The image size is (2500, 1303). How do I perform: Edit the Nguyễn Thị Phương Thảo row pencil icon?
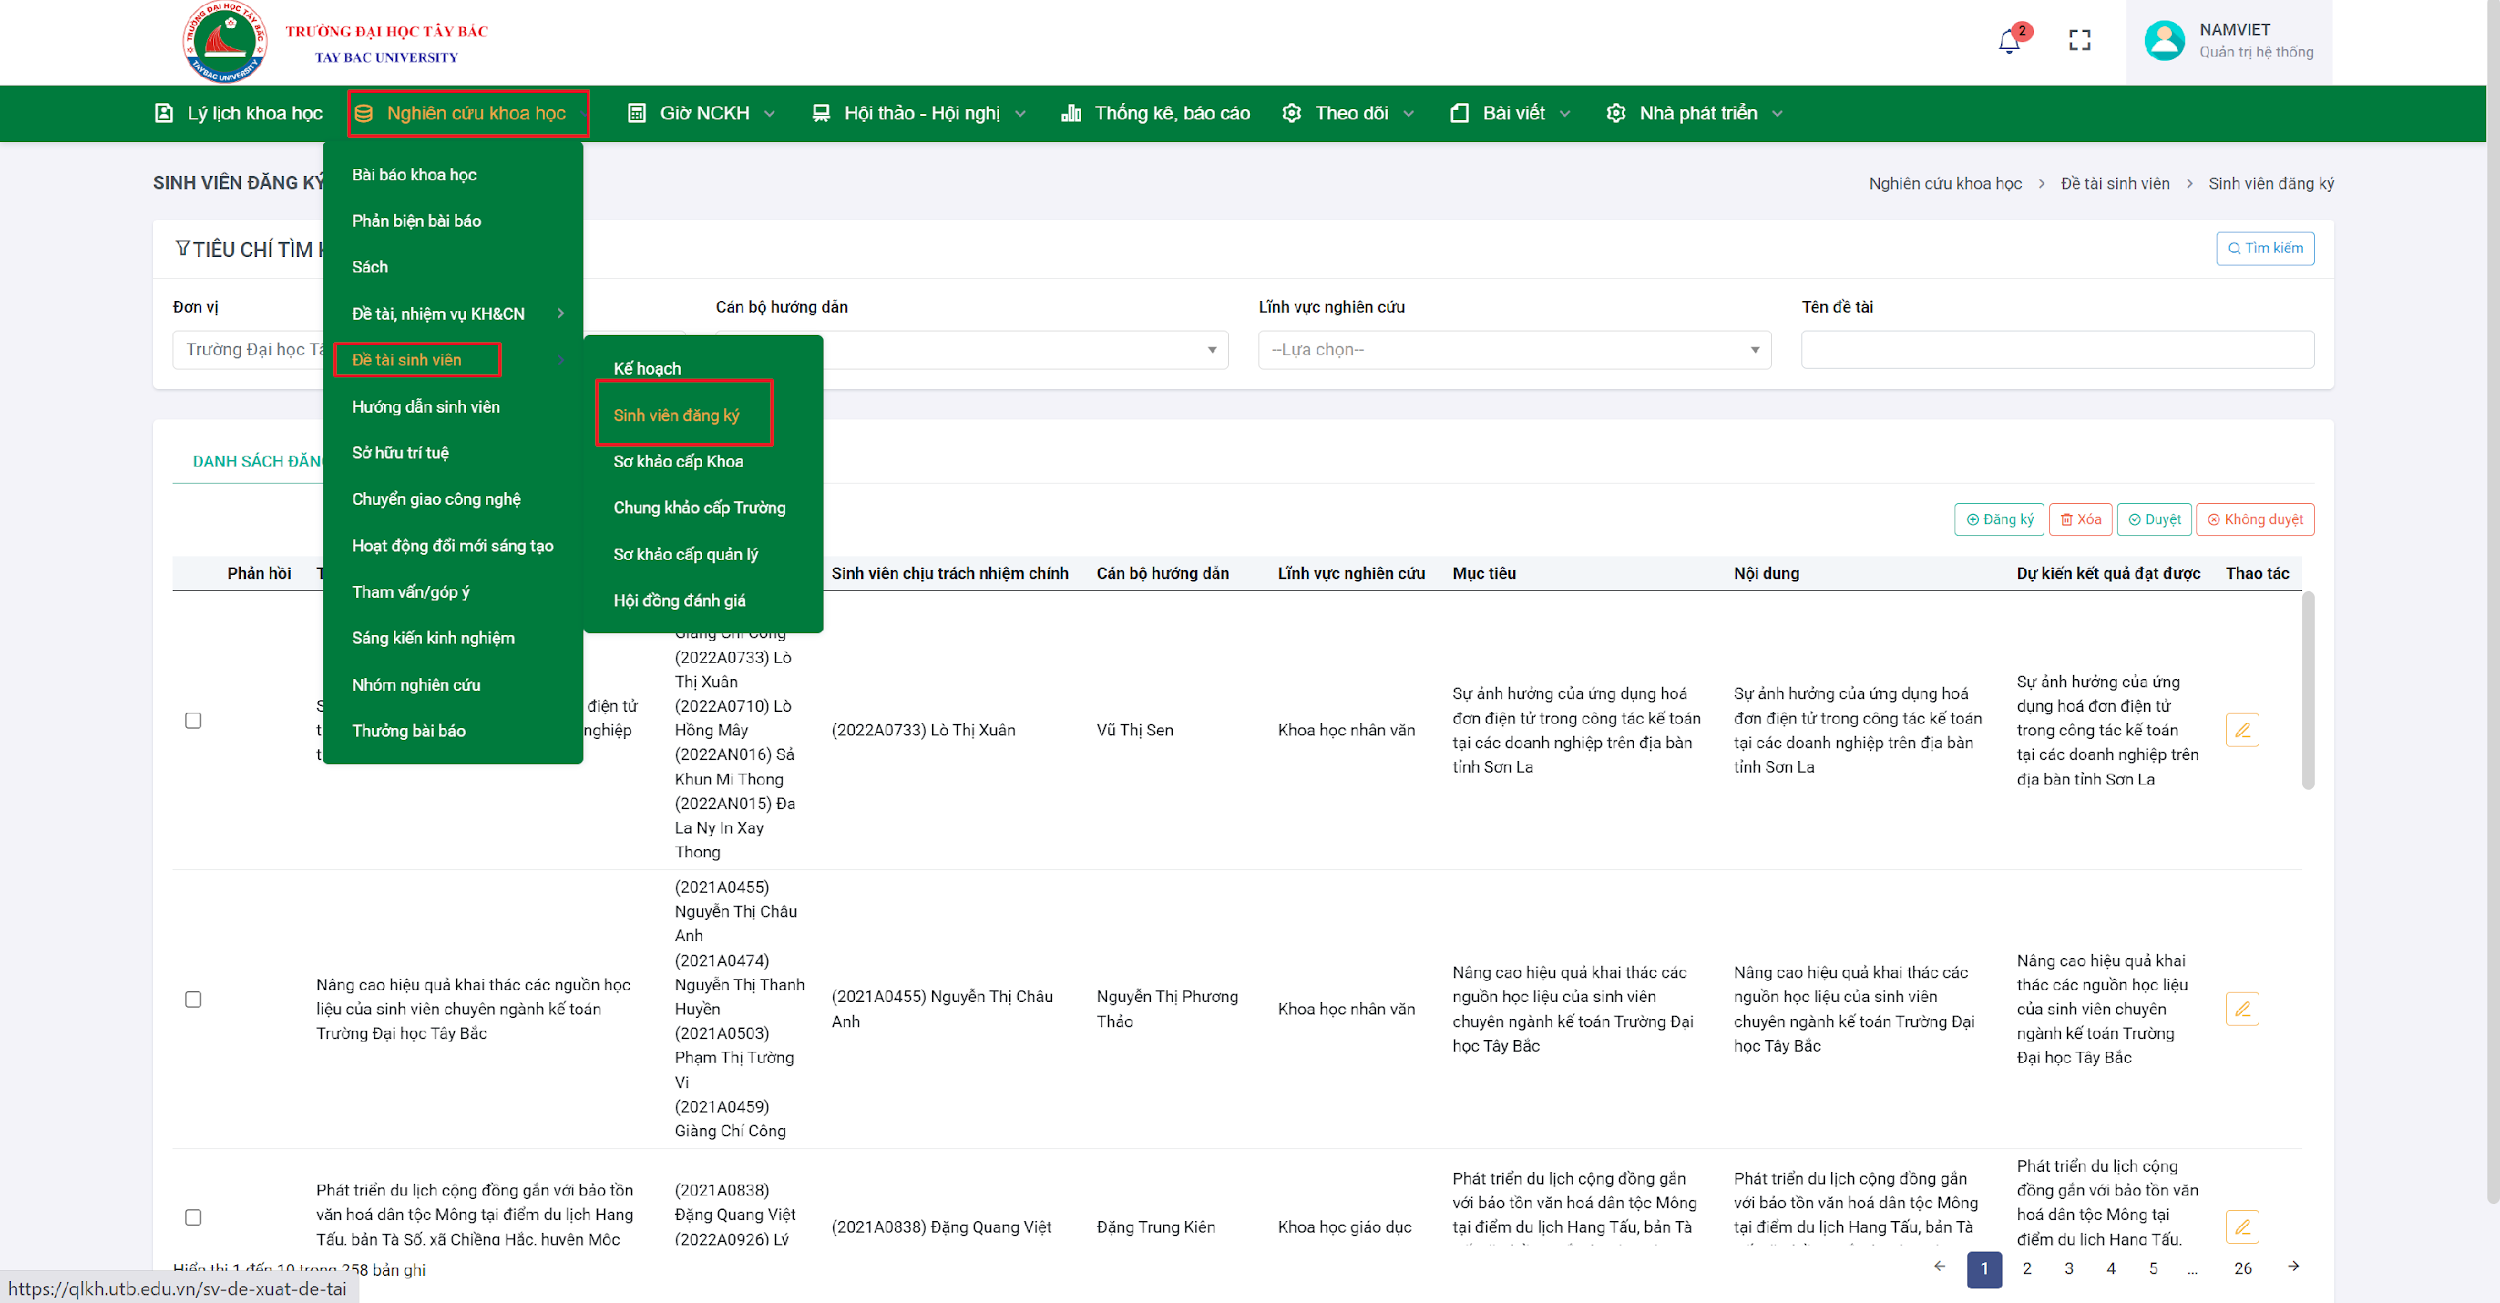tap(2243, 1009)
